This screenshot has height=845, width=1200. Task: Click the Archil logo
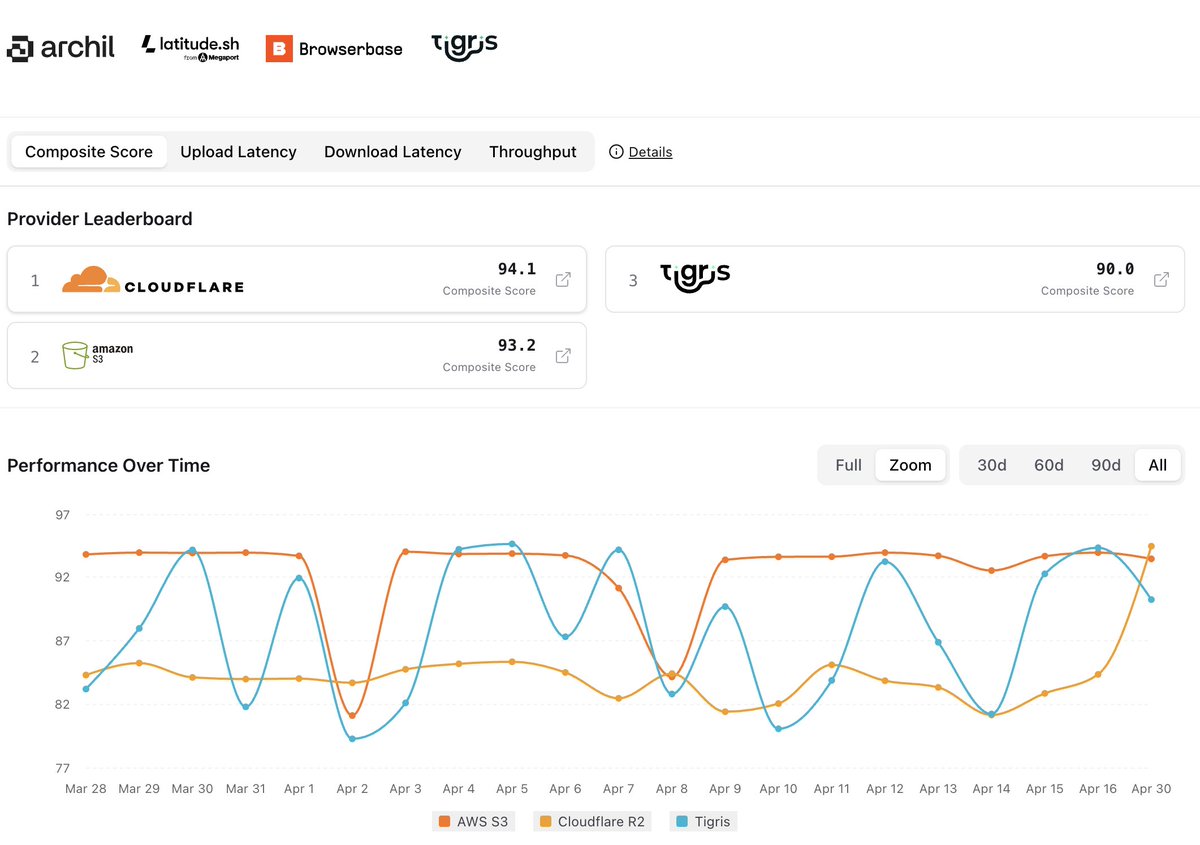pos(61,47)
